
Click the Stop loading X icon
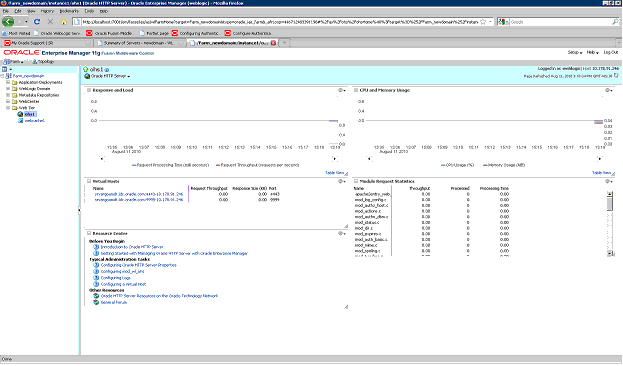50,22
